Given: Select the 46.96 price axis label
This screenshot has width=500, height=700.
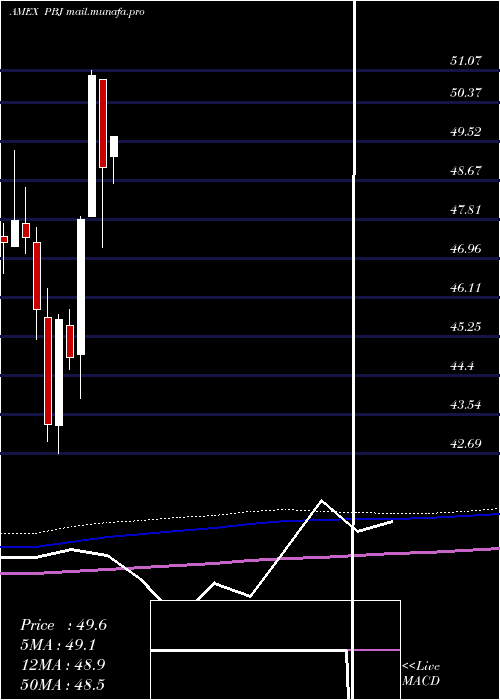Looking at the screenshot, I should click(466, 248).
